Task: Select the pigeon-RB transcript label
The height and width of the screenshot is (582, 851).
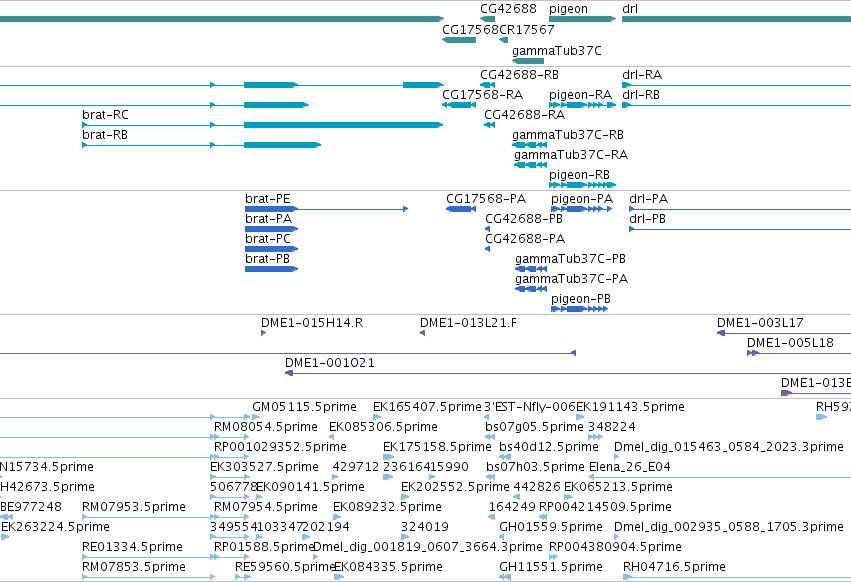Action: [579, 175]
